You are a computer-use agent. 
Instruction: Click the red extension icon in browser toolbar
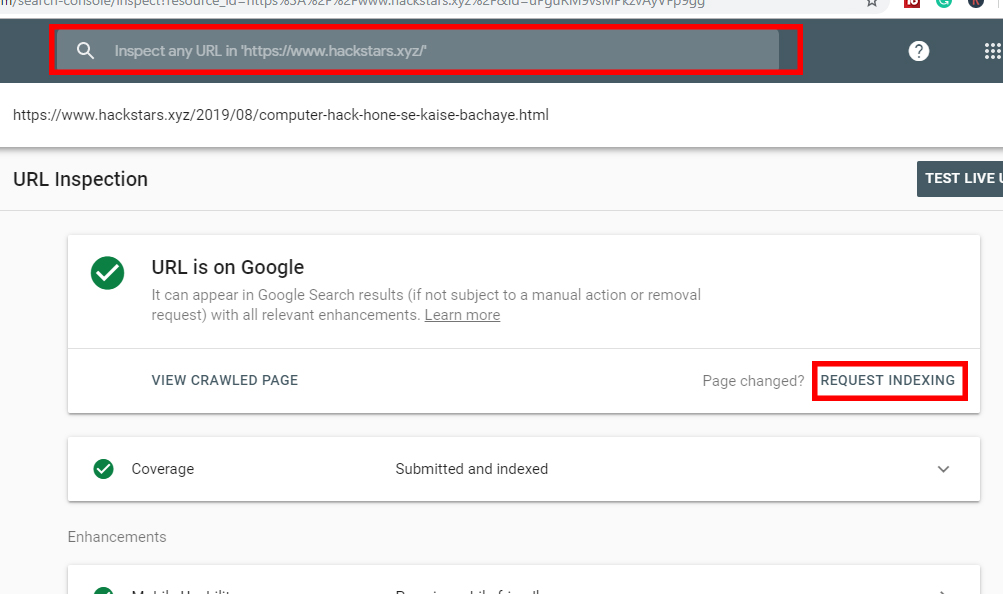coord(912,3)
